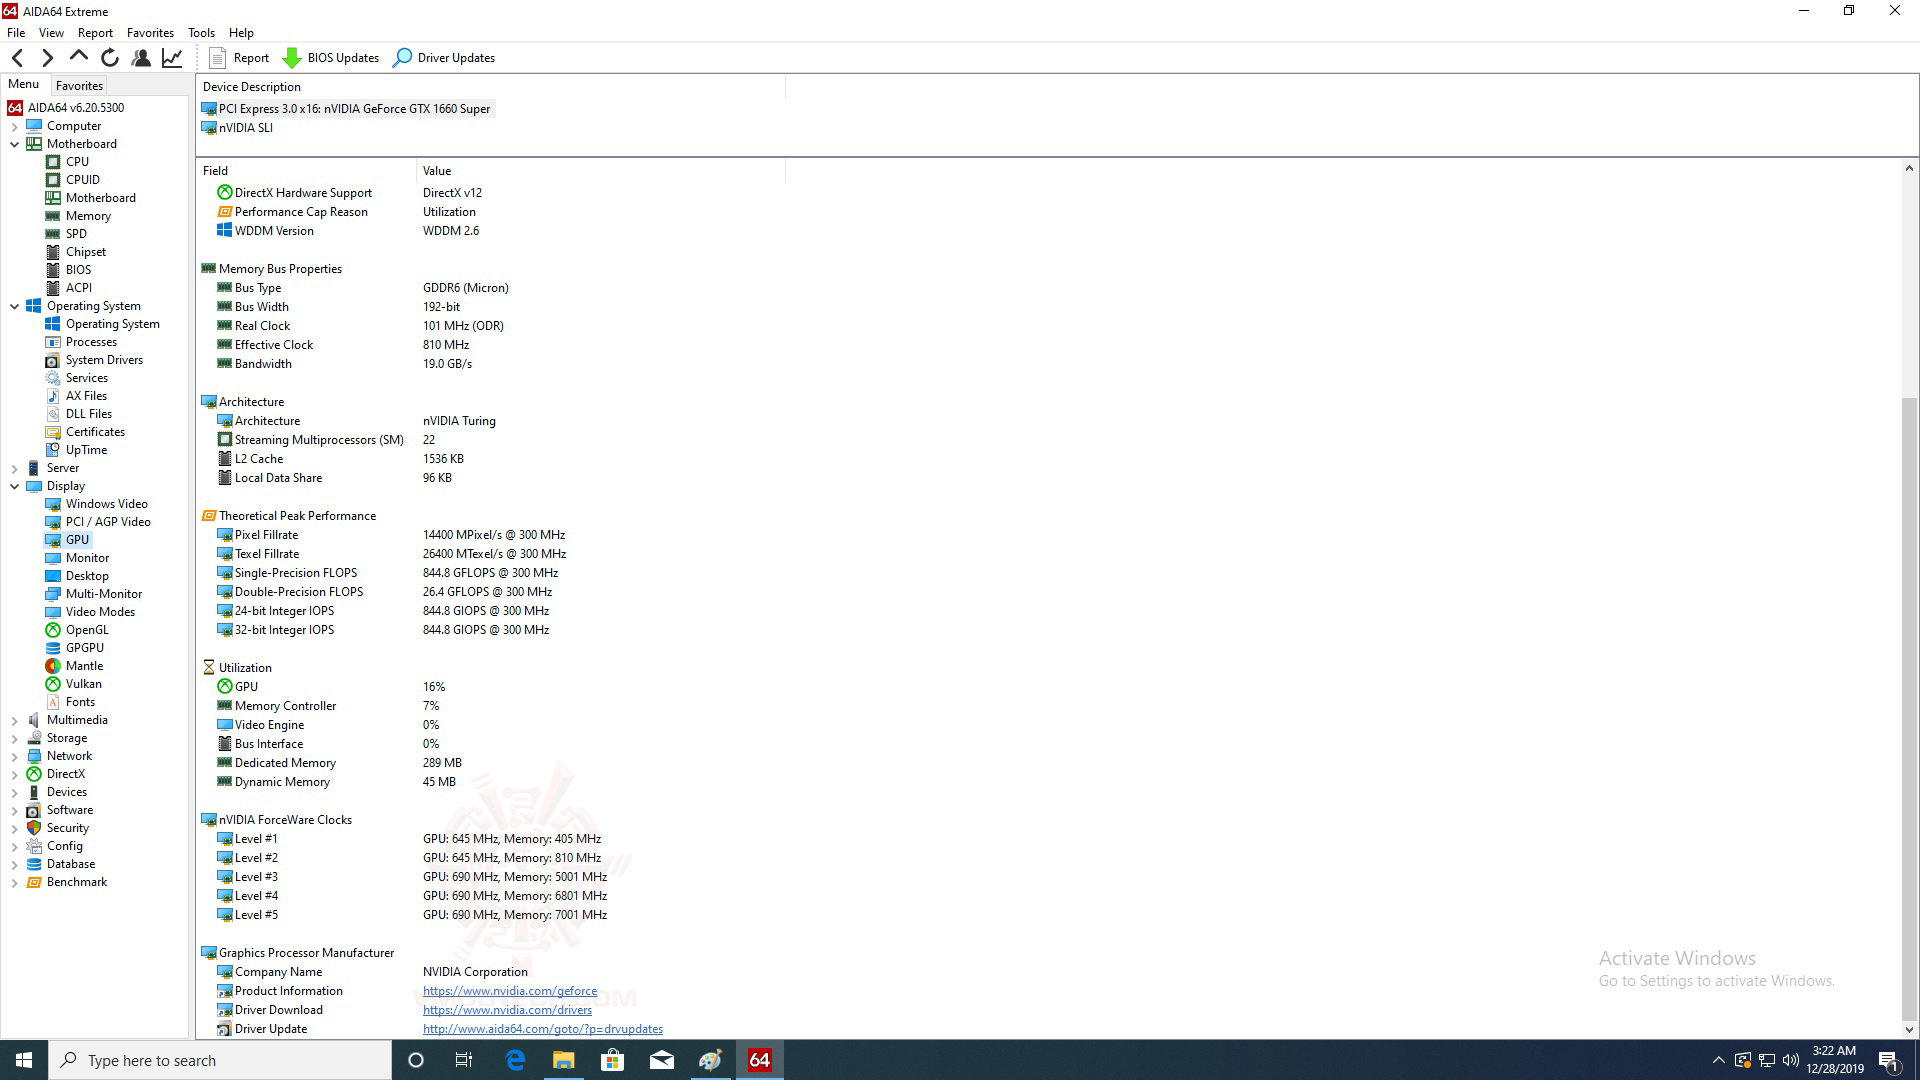Select OpenGL in the Display tree
The width and height of the screenshot is (1920, 1080).
87,630
